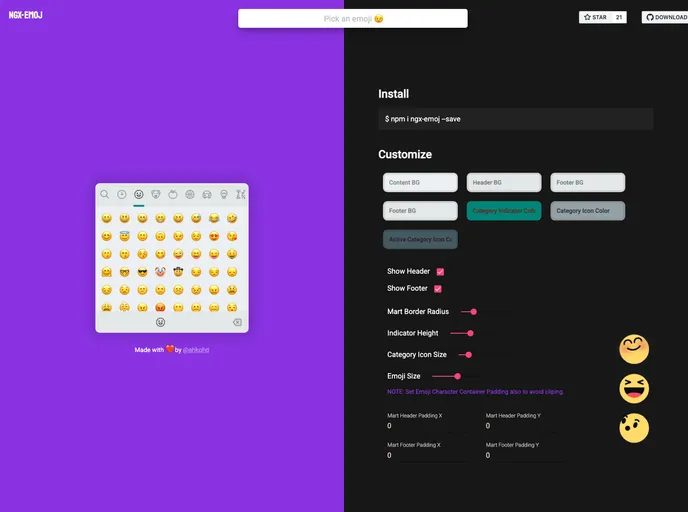Click Footer BG beside Category Indicator Color
688x512 pixels.
click(x=420, y=211)
